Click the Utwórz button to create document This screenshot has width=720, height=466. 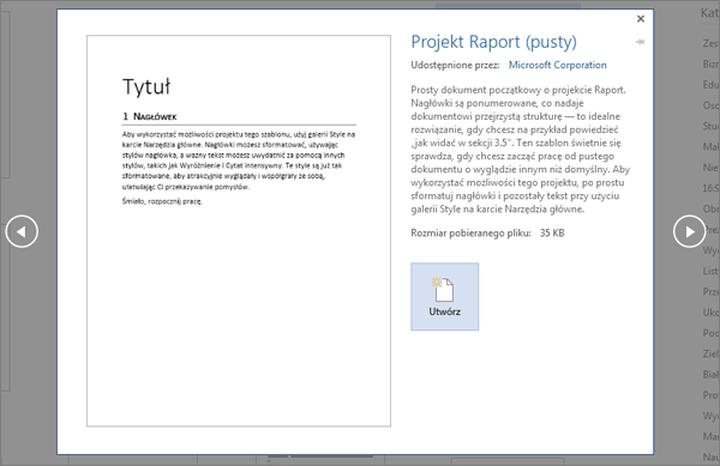(444, 296)
